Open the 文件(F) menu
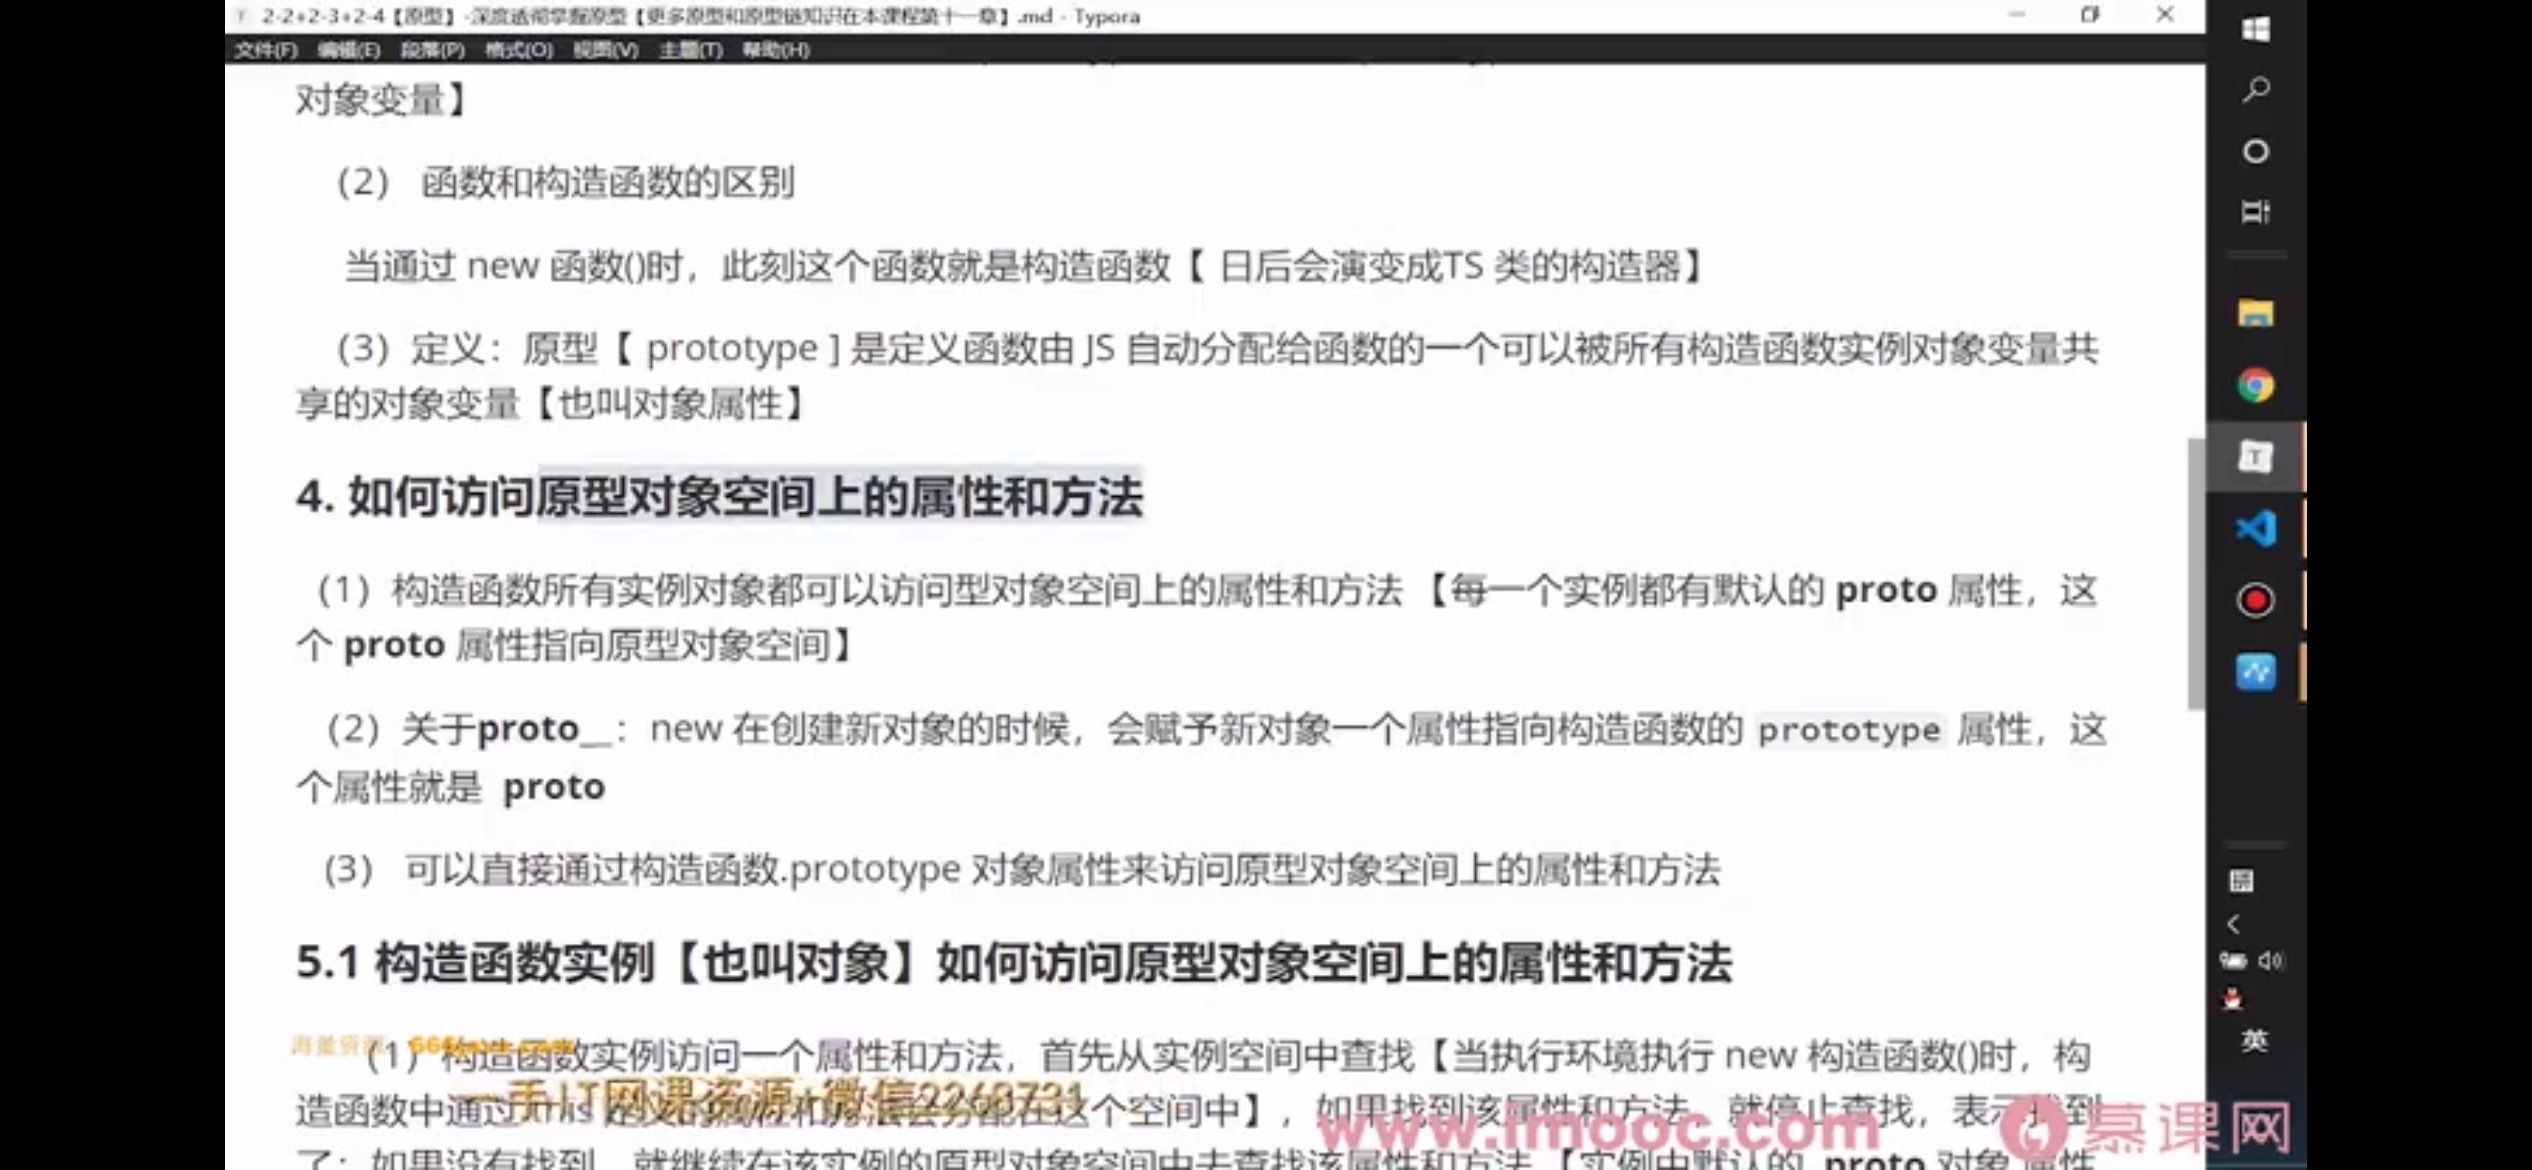This screenshot has width=2532, height=1170. pyautogui.click(x=265, y=50)
